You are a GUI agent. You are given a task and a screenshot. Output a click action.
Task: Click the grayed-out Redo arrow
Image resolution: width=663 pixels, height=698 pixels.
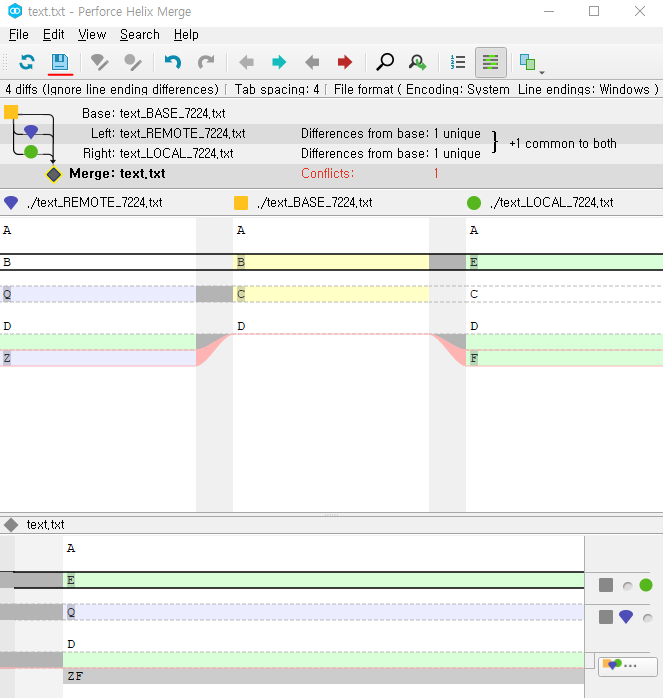coord(206,62)
